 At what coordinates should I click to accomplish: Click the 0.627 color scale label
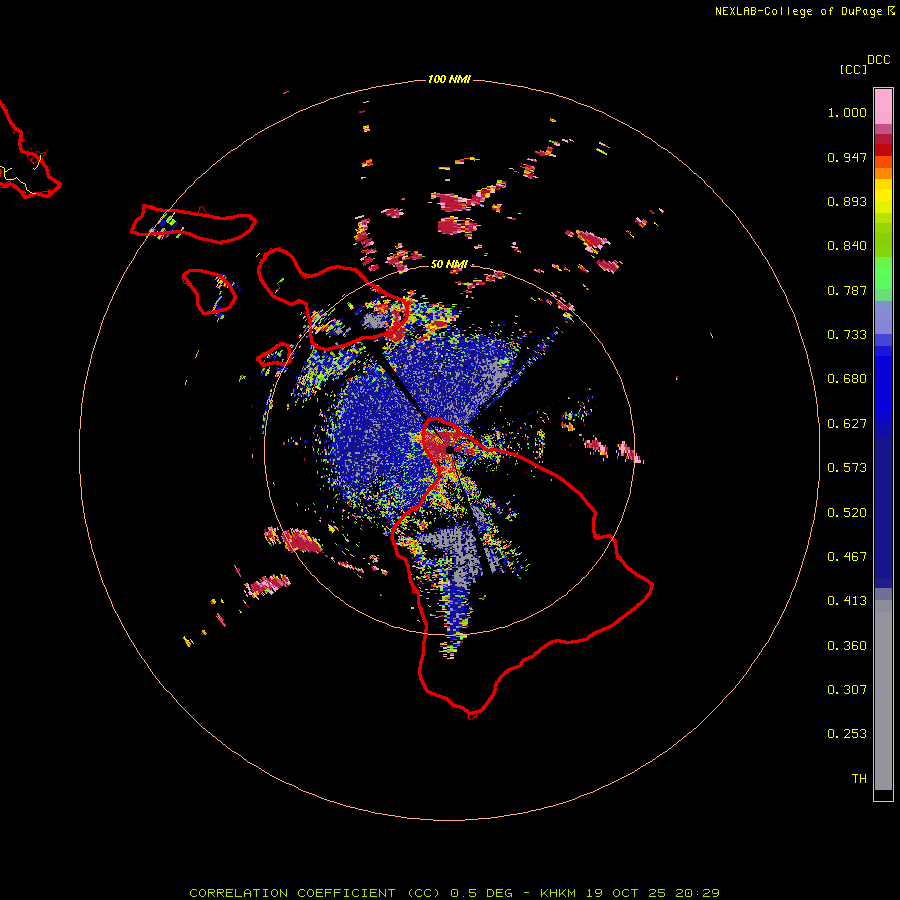(x=847, y=424)
